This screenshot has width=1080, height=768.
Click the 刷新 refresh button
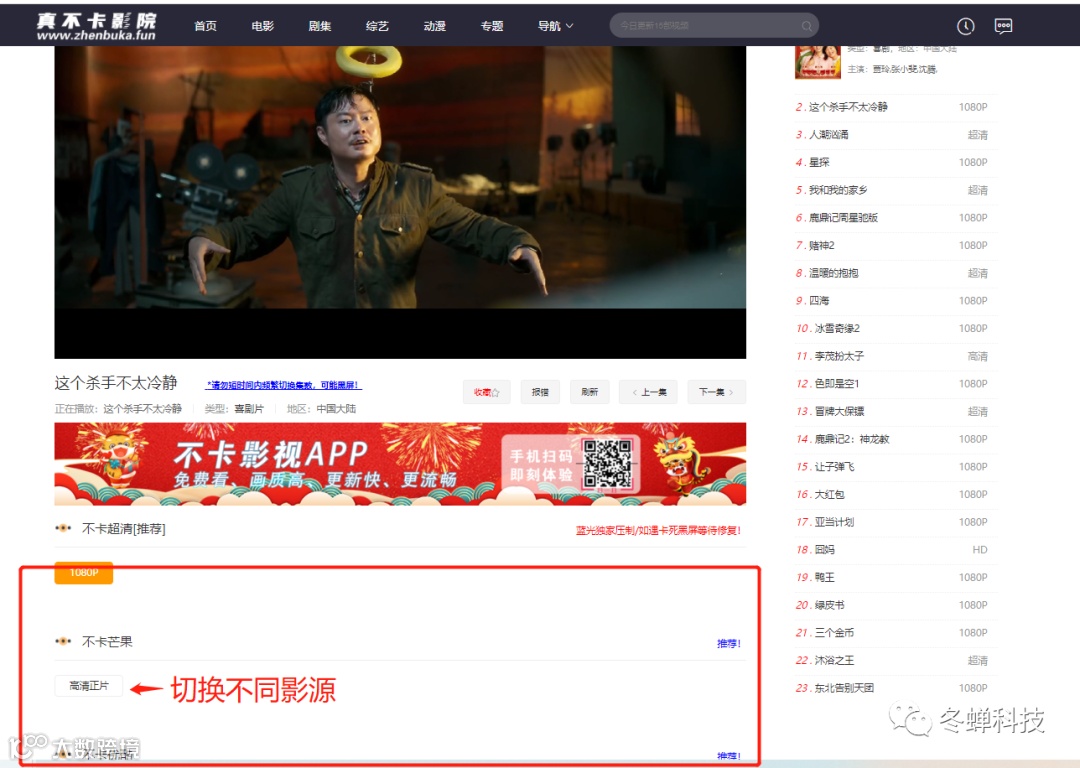pos(590,392)
